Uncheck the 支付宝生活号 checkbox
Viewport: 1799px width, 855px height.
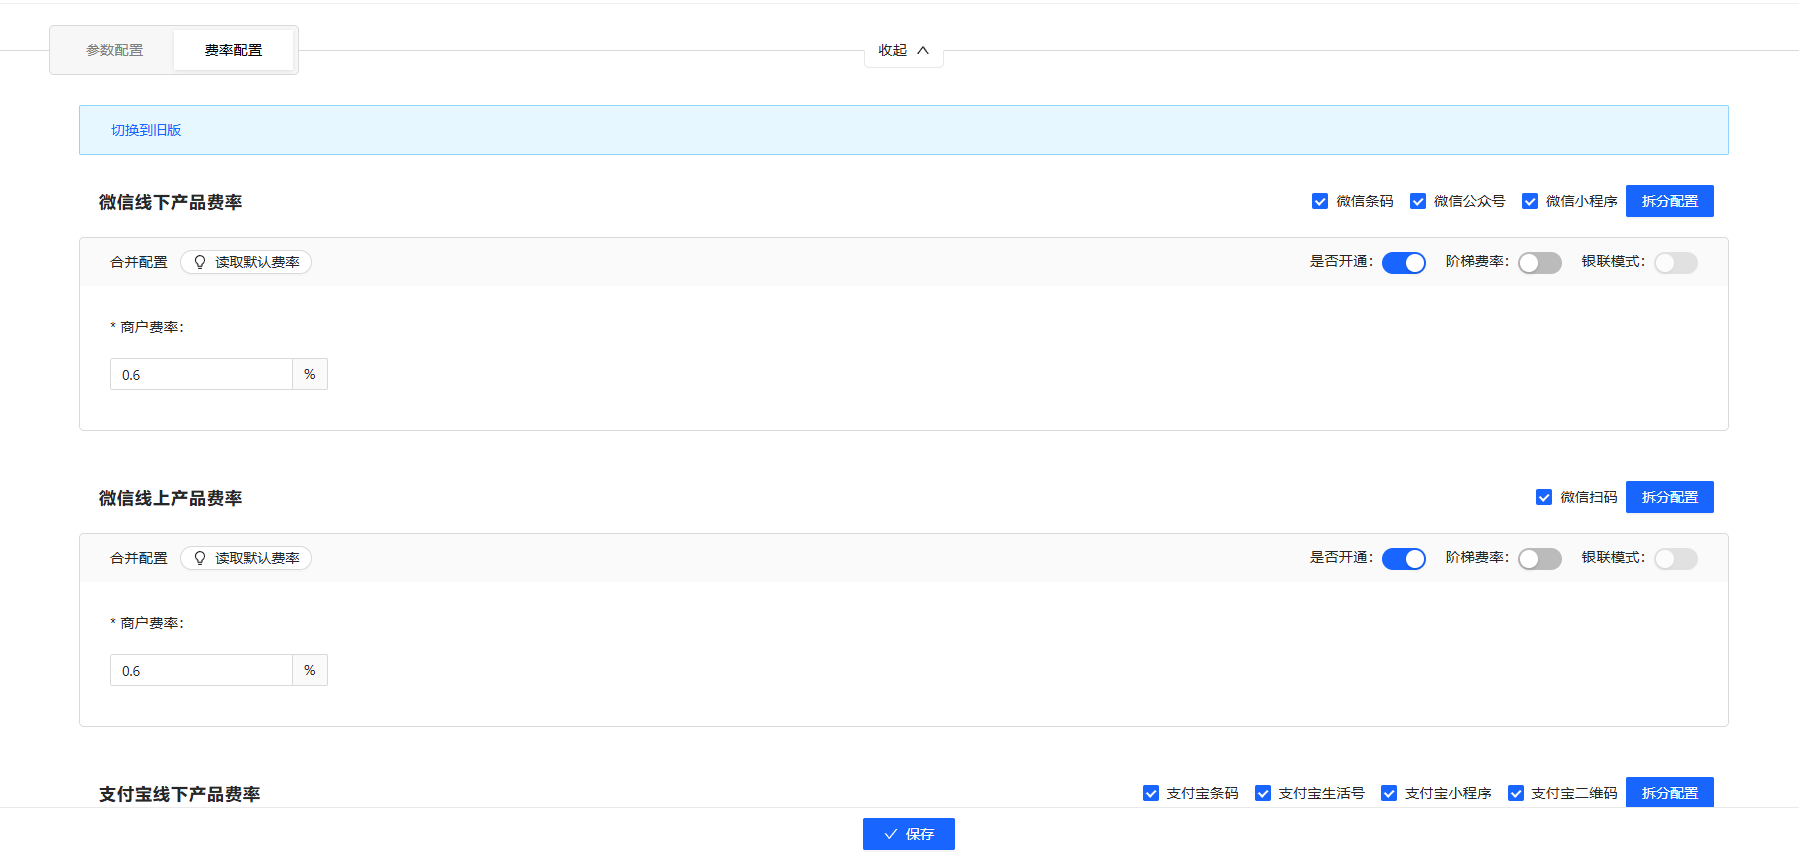pos(1263,793)
